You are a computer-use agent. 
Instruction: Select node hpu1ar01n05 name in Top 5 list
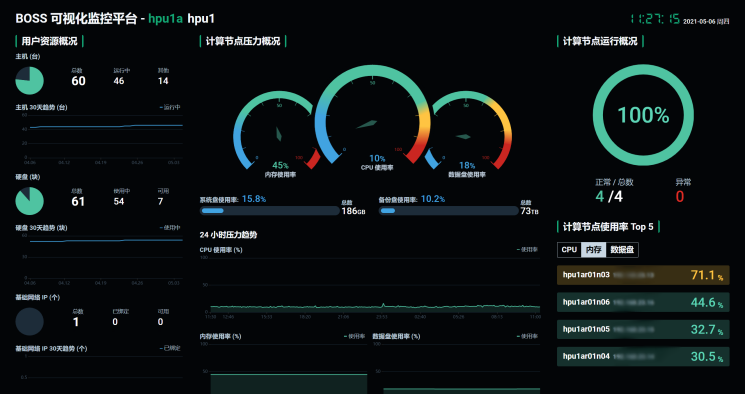(586, 329)
